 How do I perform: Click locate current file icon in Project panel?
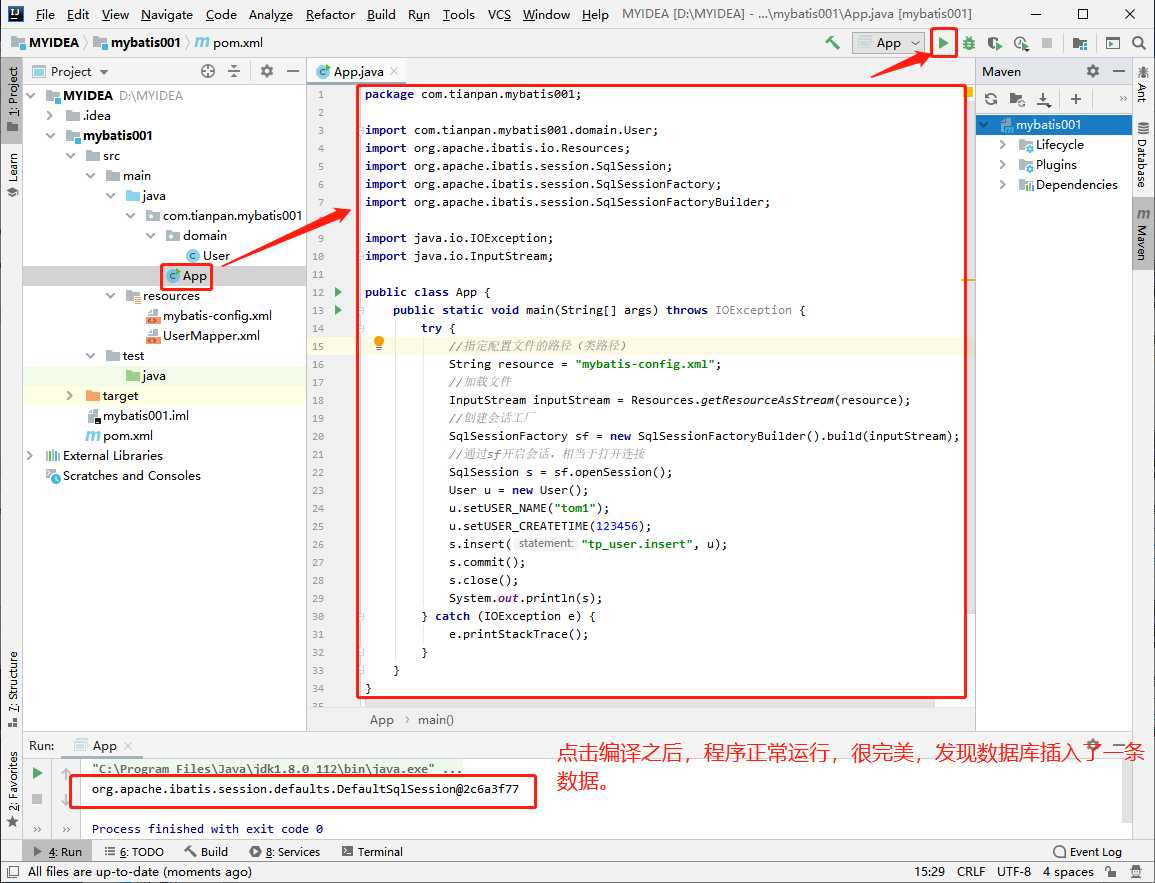pyautogui.click(x=208, y=71)
